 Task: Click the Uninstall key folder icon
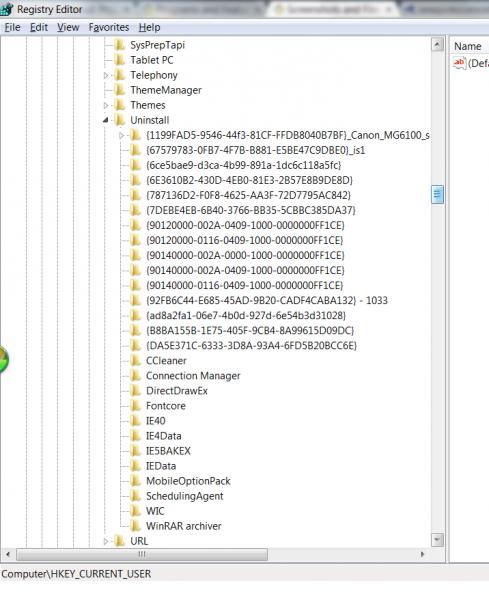point(120,120)
